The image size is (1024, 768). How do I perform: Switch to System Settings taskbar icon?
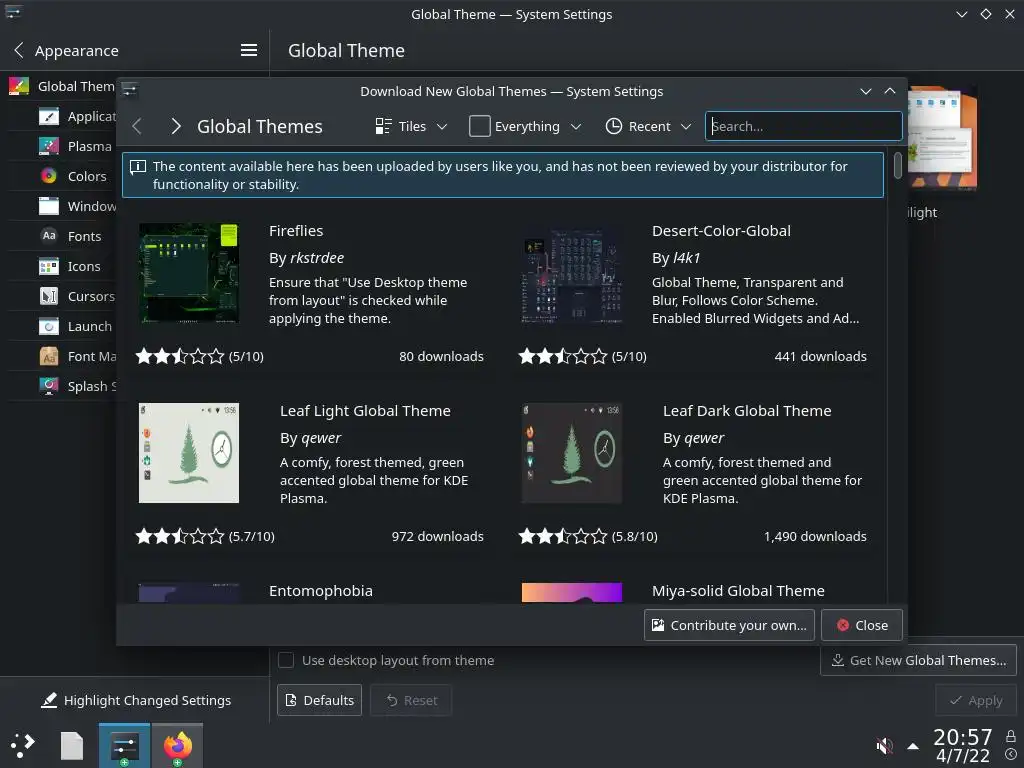click(x=124, y=745)
